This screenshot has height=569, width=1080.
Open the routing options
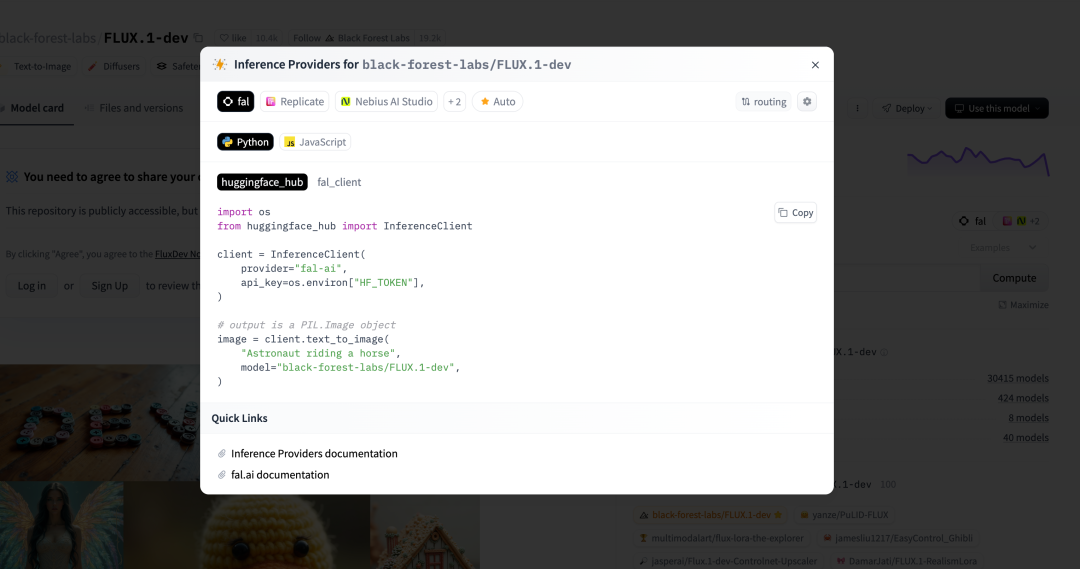(x=763, y=101)
